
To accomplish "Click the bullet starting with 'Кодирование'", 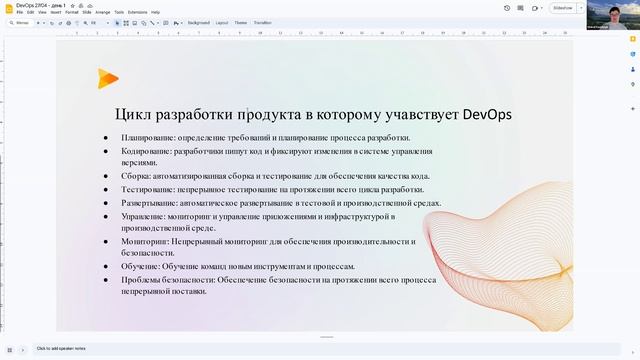I will (277, 157).
